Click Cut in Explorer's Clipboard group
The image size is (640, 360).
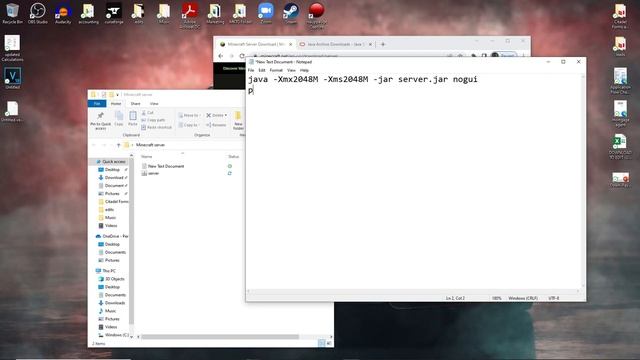point(147,113)
